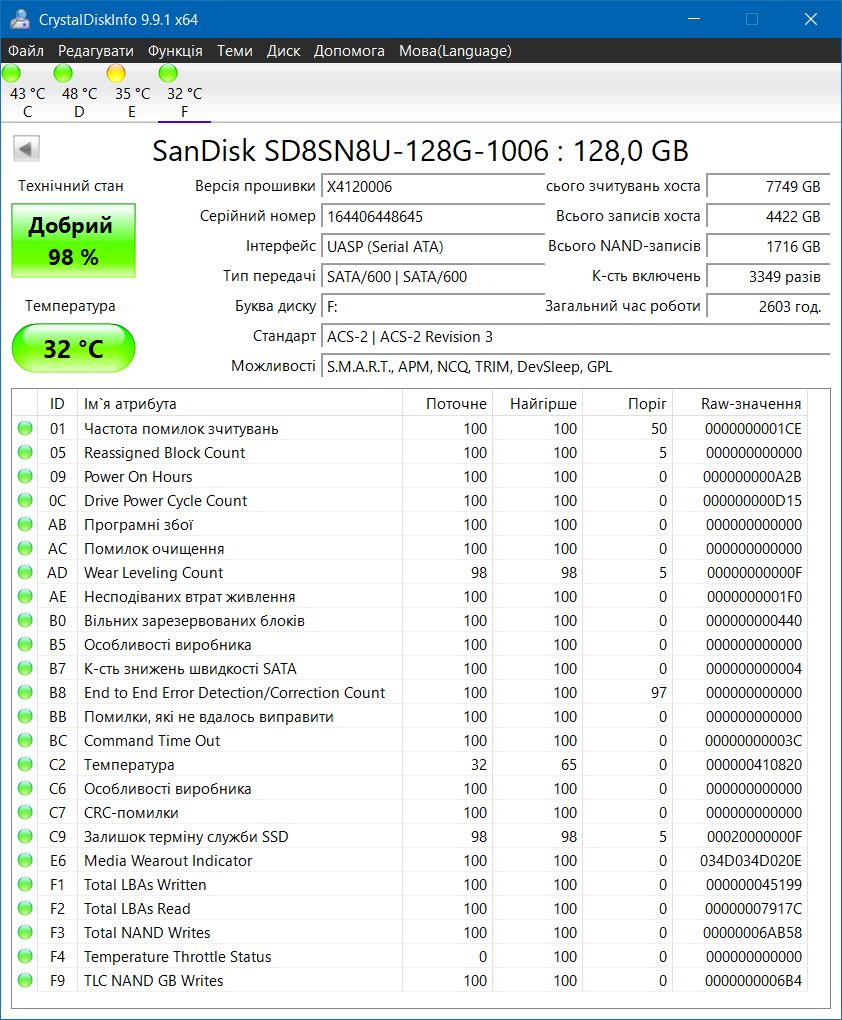Click status icon of Total LBAs Written row
Screen dimensions: 842x1020
25,885
